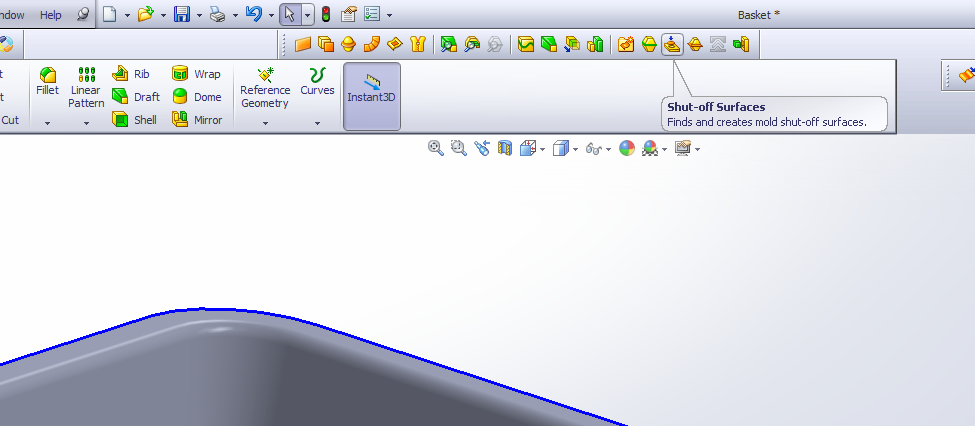Viewport: 975px width, 426px height.
Task: Undo the last action with the blue arrow icon
Action: click(254, 14)
